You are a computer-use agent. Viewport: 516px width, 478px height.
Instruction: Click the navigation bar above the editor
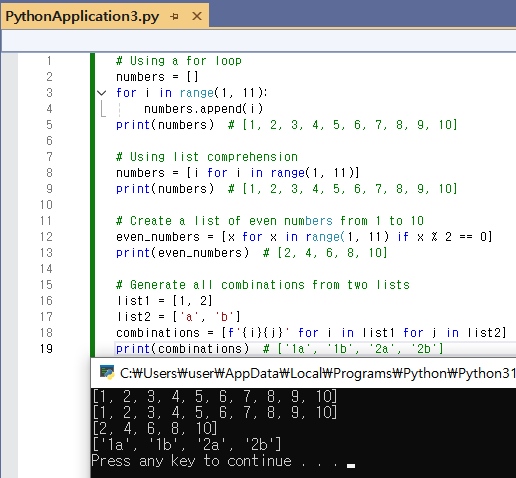(x=259, y=41)
